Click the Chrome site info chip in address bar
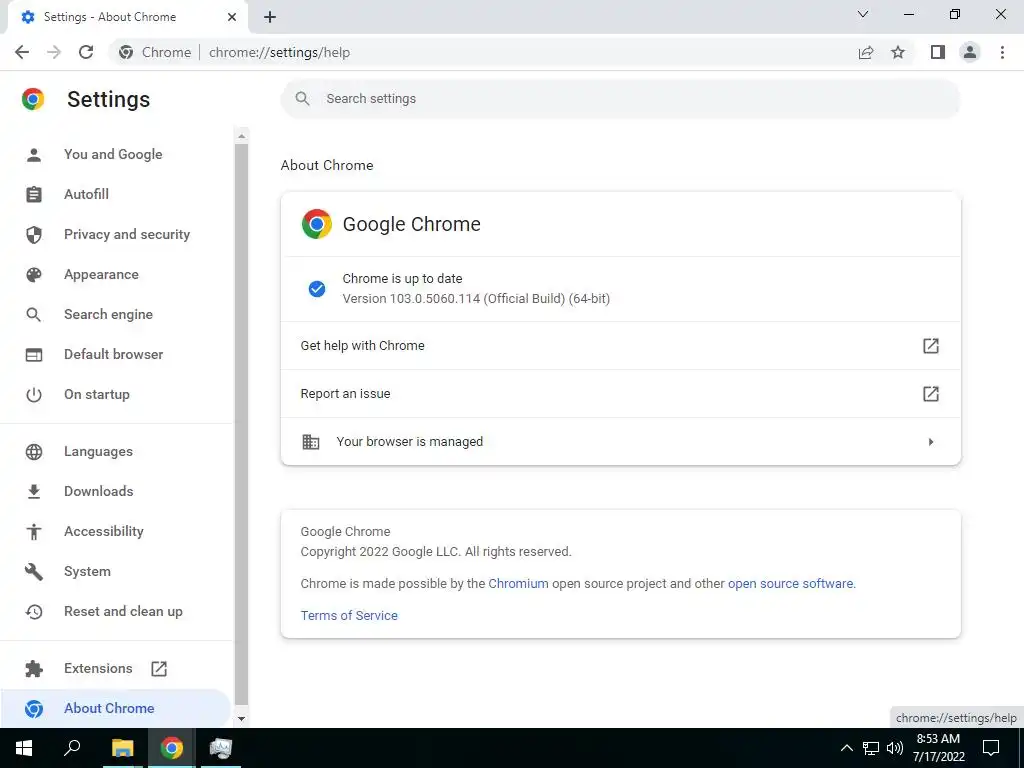 [155, 52]
